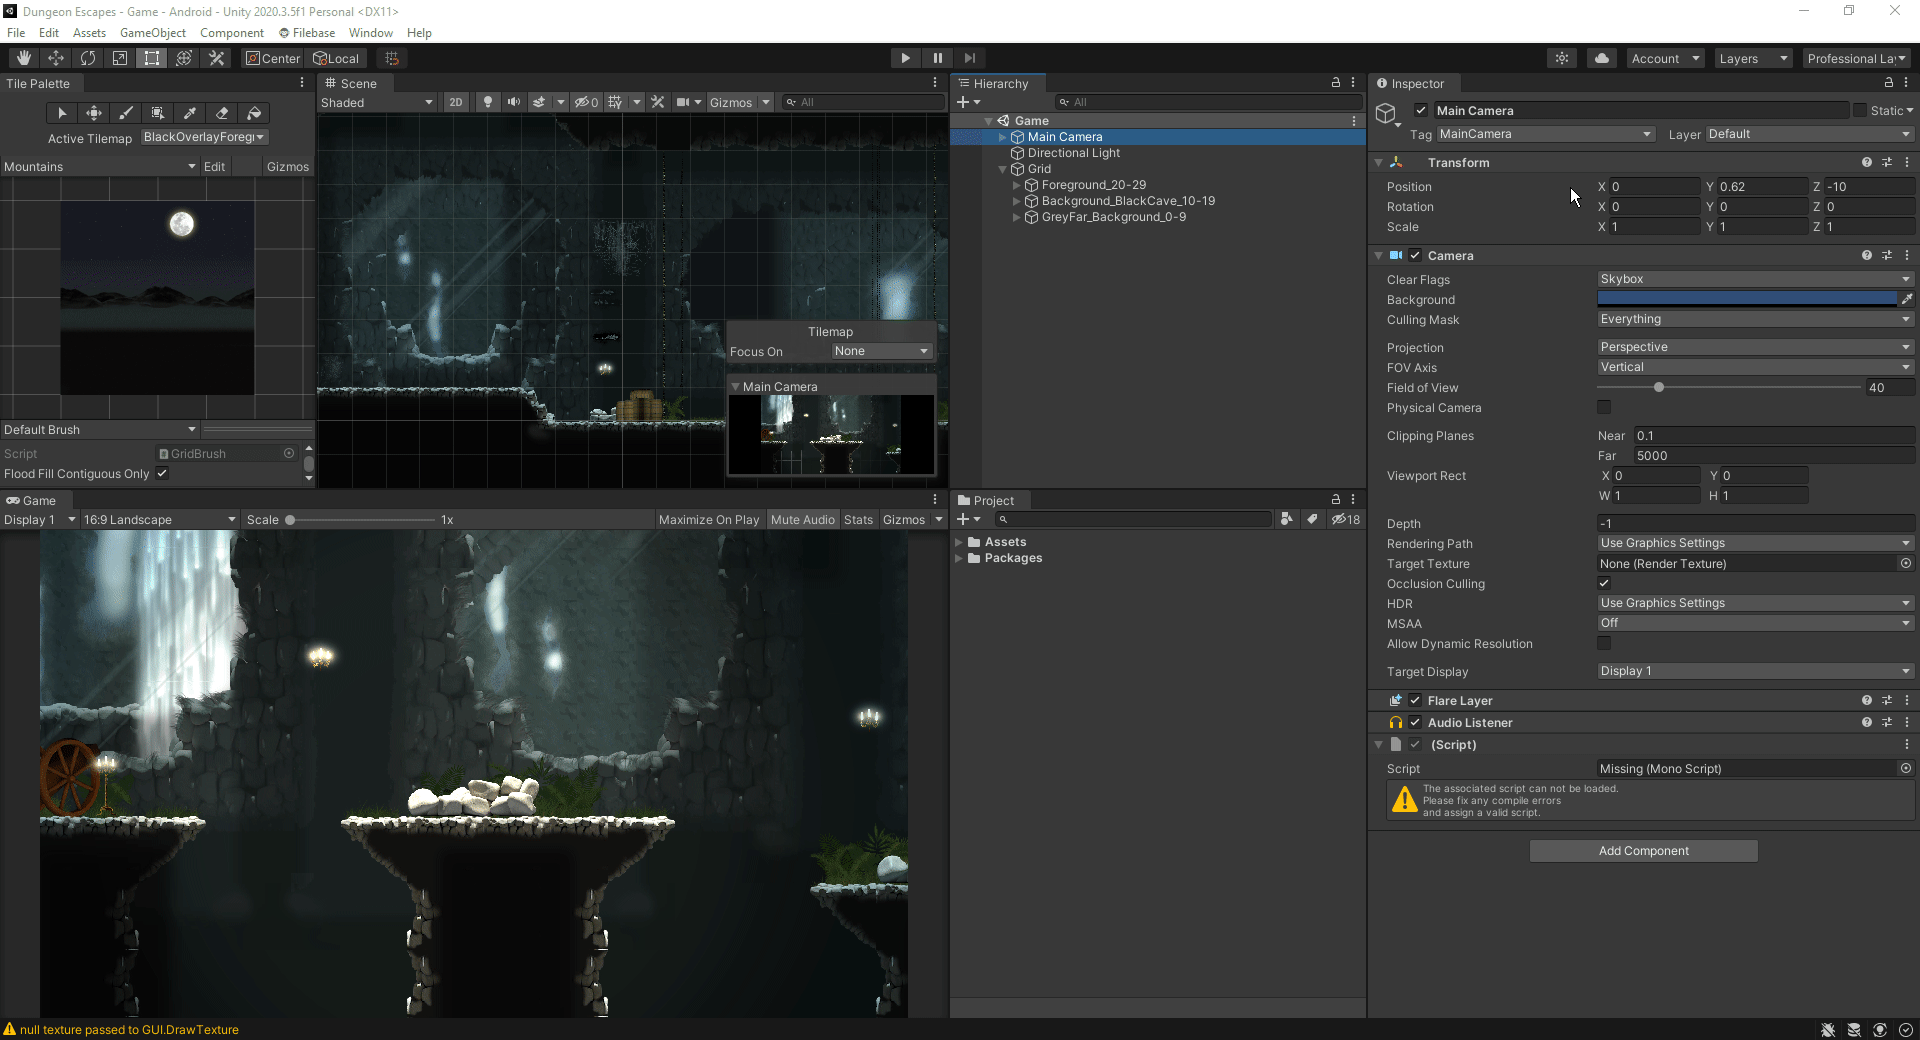Pick the Tile Palette paintbrush tool

[x=126, y=113]
